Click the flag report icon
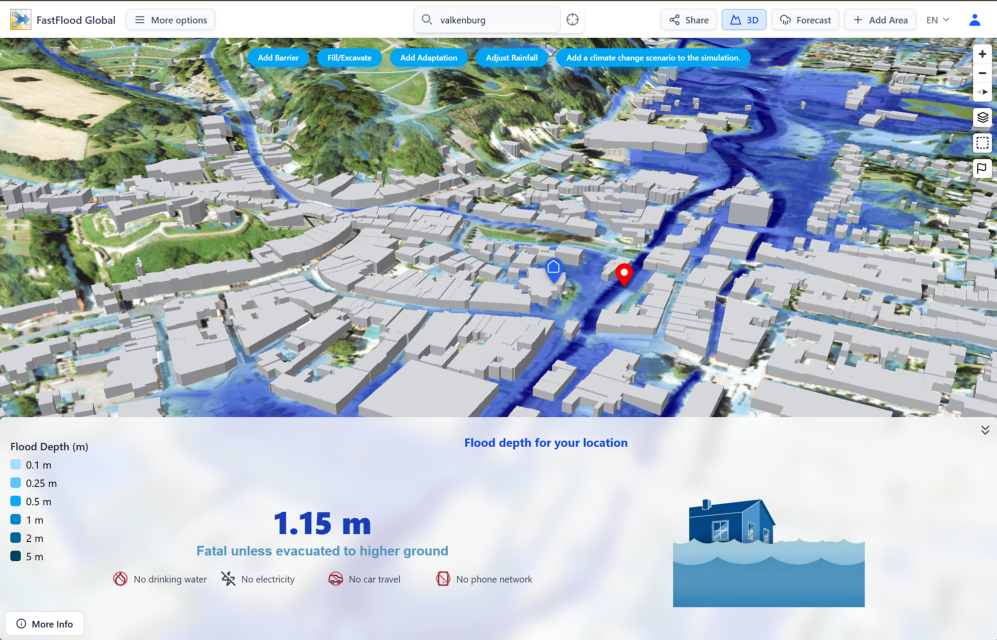Viewport: 997px width, 640px height. (x=982, y=168)
